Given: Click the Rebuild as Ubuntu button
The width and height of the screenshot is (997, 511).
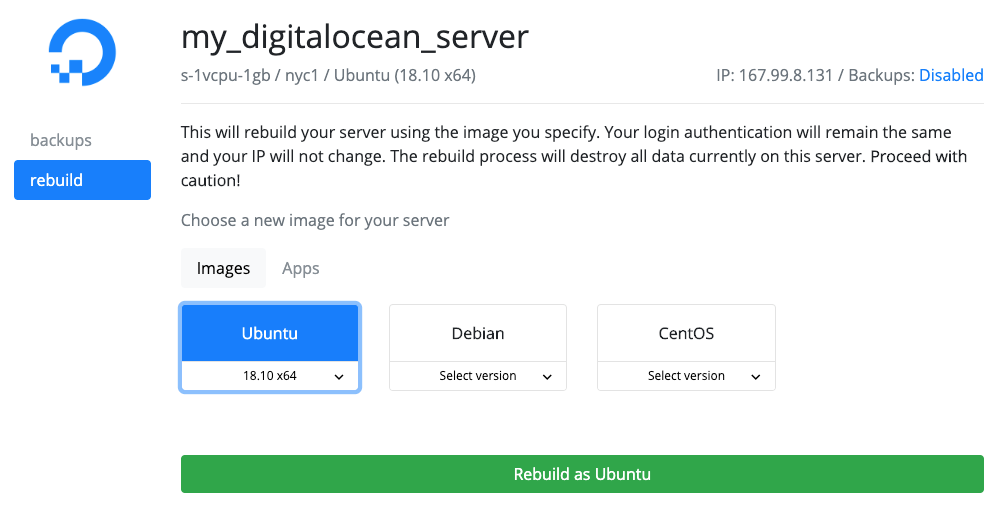Looking at the screenshot, I should tap(582, 474).
